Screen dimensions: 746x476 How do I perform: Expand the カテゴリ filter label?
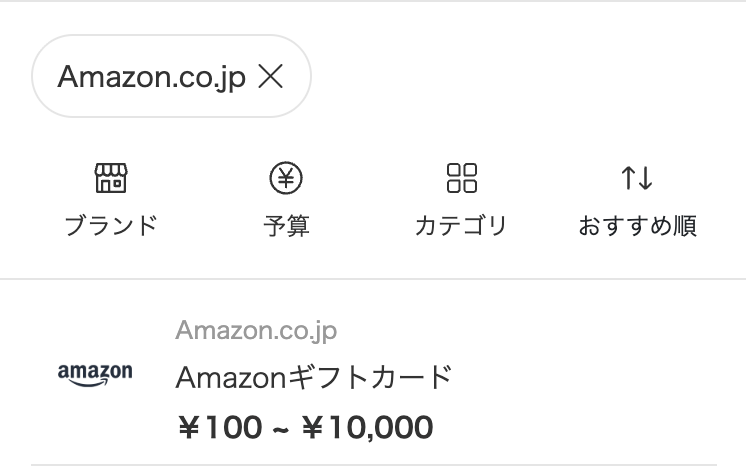461,226
